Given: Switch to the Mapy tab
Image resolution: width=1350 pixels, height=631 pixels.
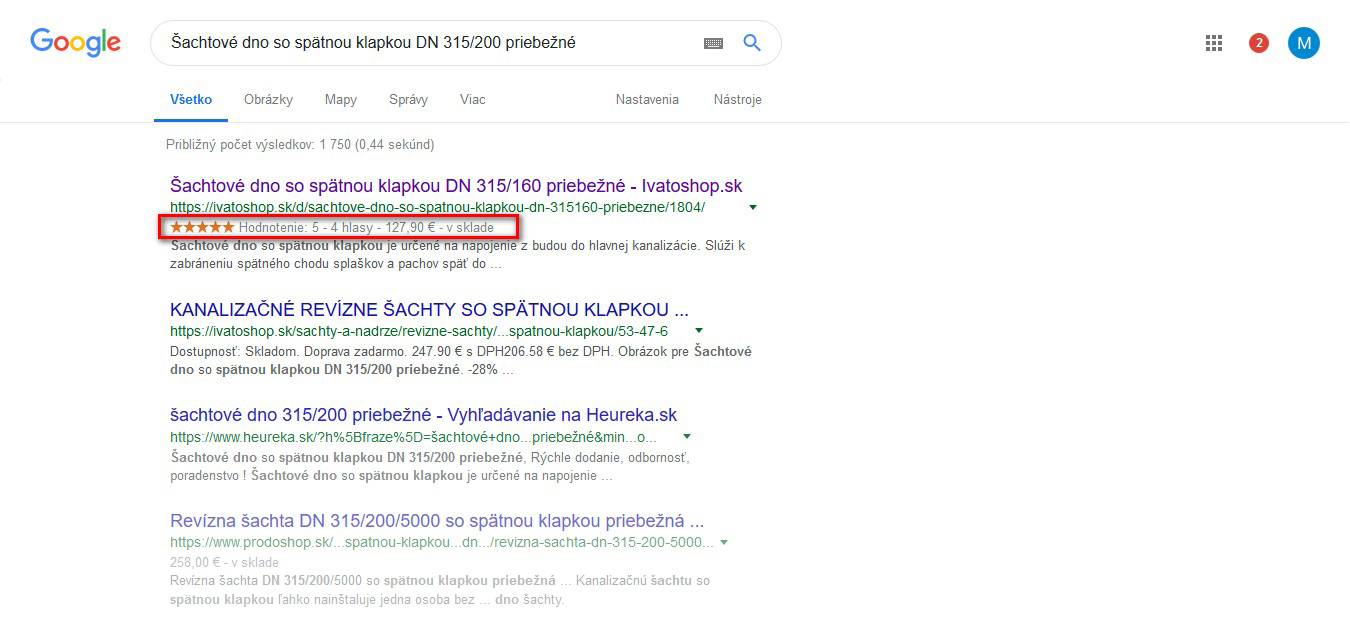Looking at the screenshot, I should coord(341,100).
